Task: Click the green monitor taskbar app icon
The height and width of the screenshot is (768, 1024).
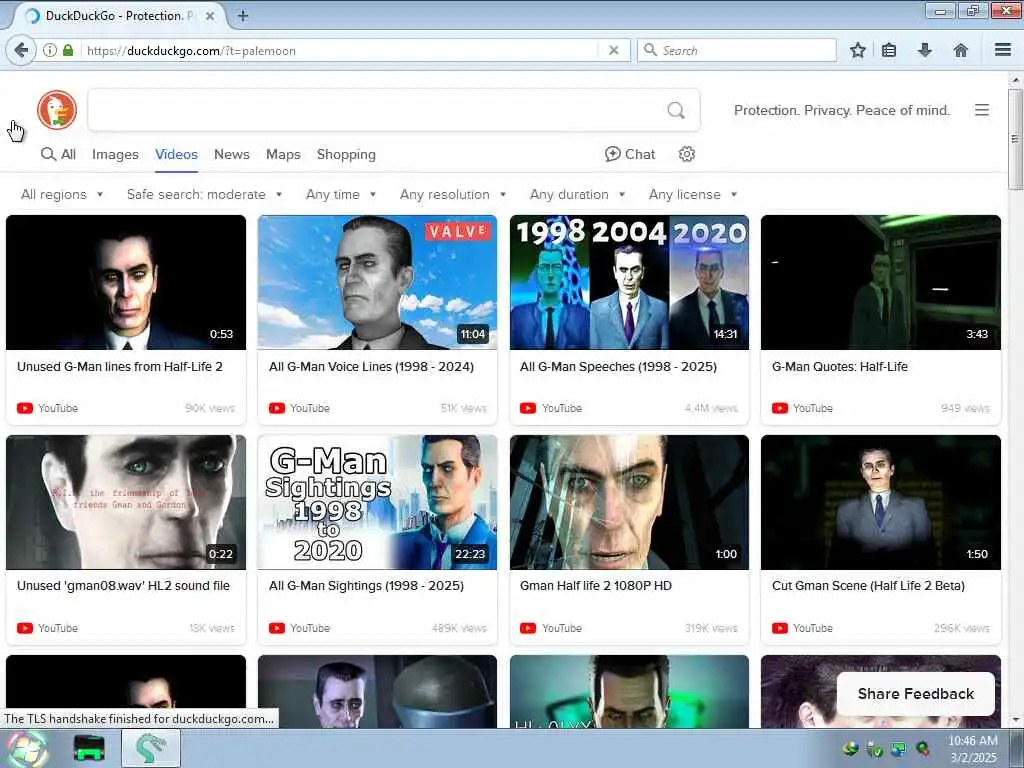Action: (x=89, y=749)
